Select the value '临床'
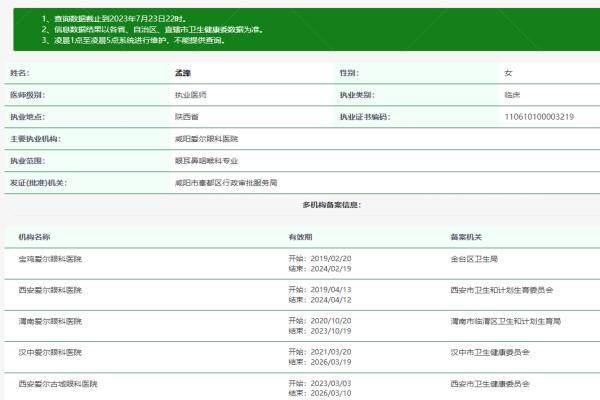The width and height of the screenshot is (600, 400). (512, 95)
